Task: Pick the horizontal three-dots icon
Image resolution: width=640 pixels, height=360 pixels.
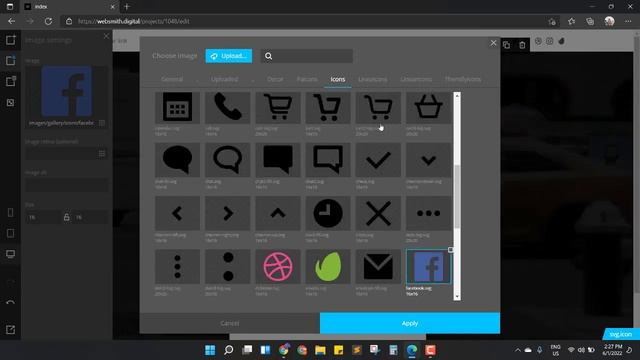Action: pyautogui.click(x=429, y=213)
